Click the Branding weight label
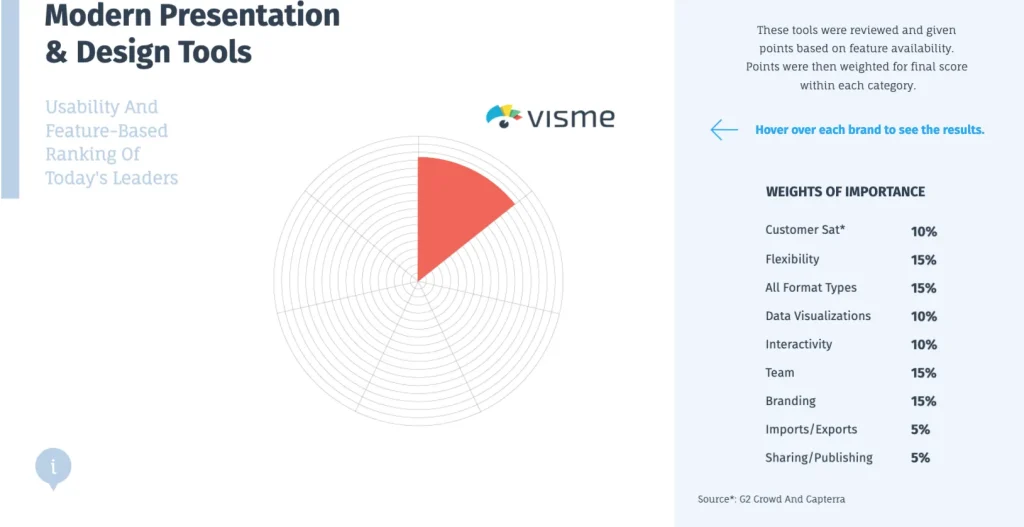This screenshot has height=527, width=1024. pyautogui.click(x=790, y=401)
